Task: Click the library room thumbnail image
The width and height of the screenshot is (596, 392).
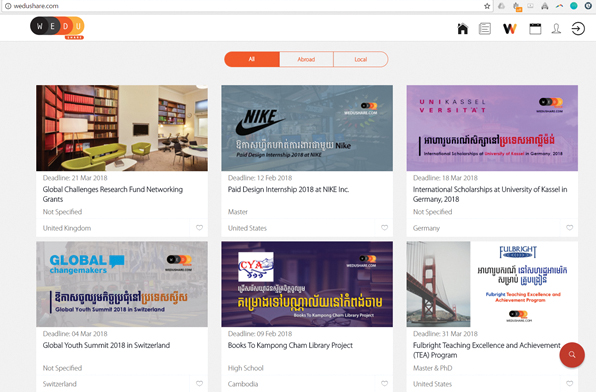Action: point(122,128)
